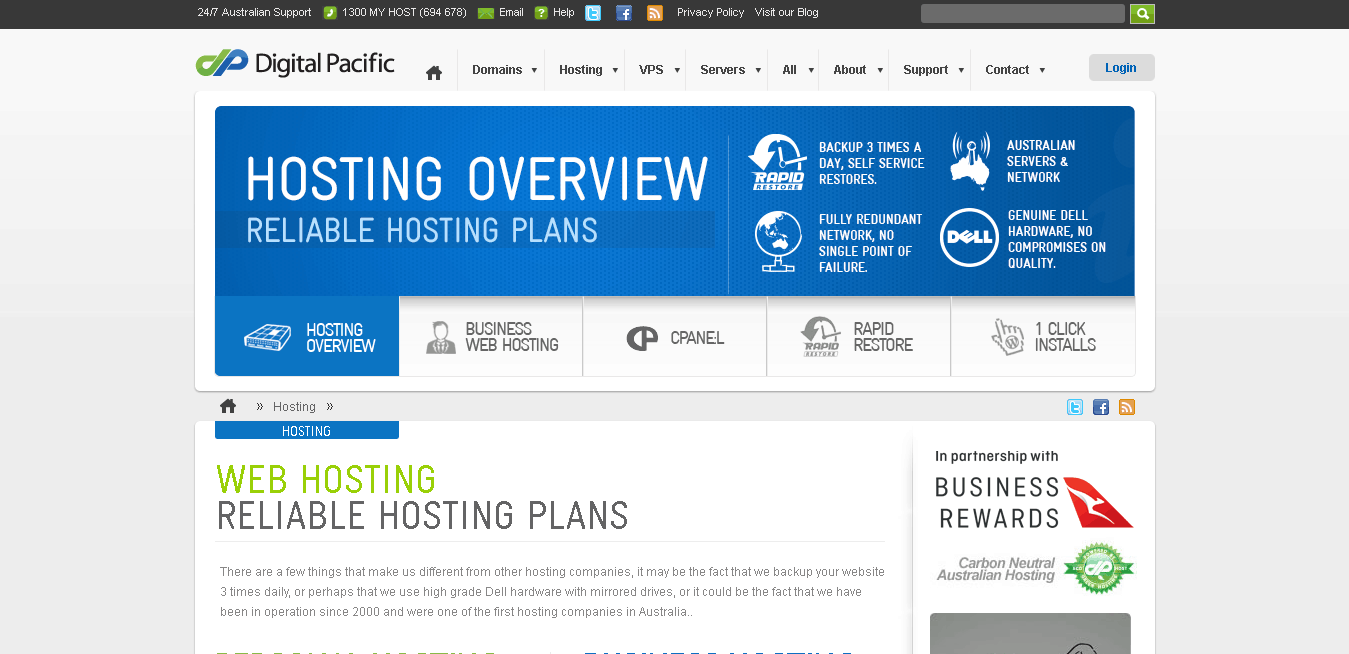The height and width of the screenshot is (654, 1349).
Task: Expand the Support menu arrow
Action: (961, 70)
